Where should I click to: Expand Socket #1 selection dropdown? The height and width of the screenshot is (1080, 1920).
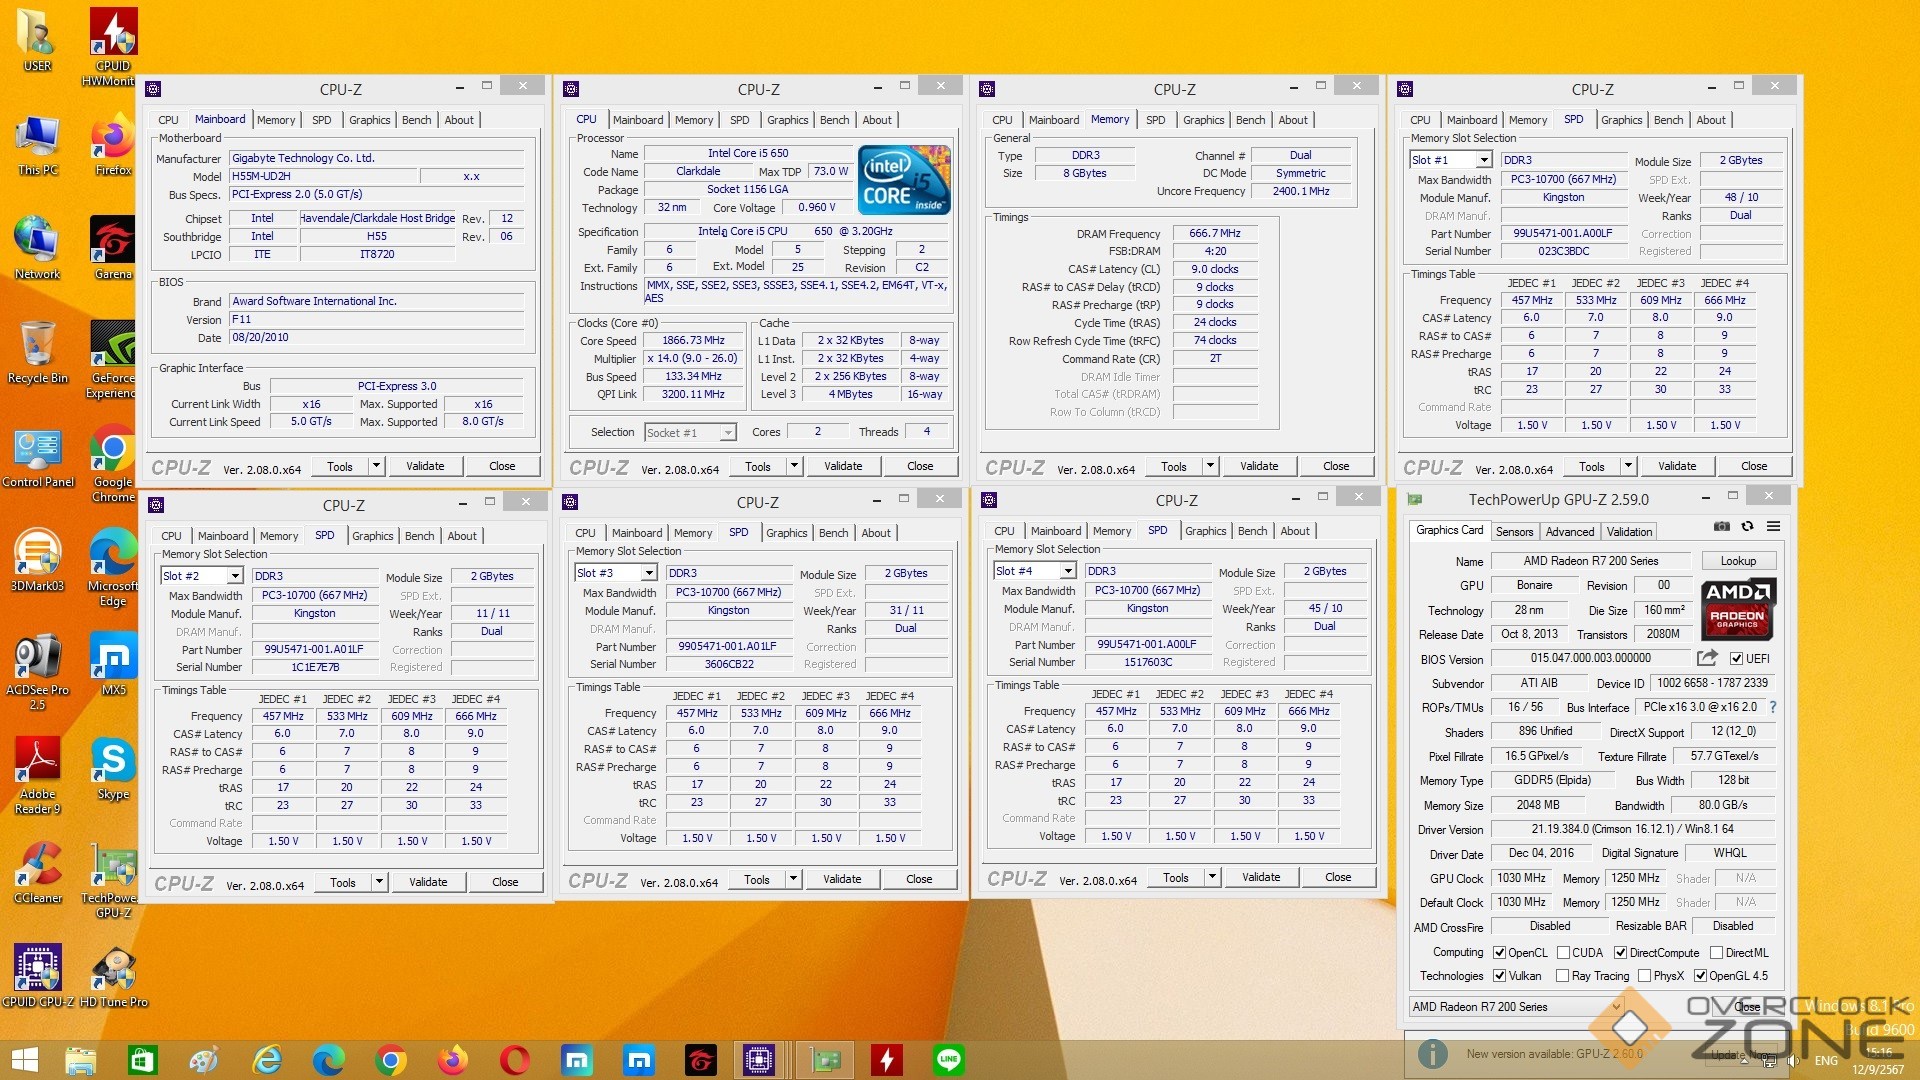click(x=728, y=433)
